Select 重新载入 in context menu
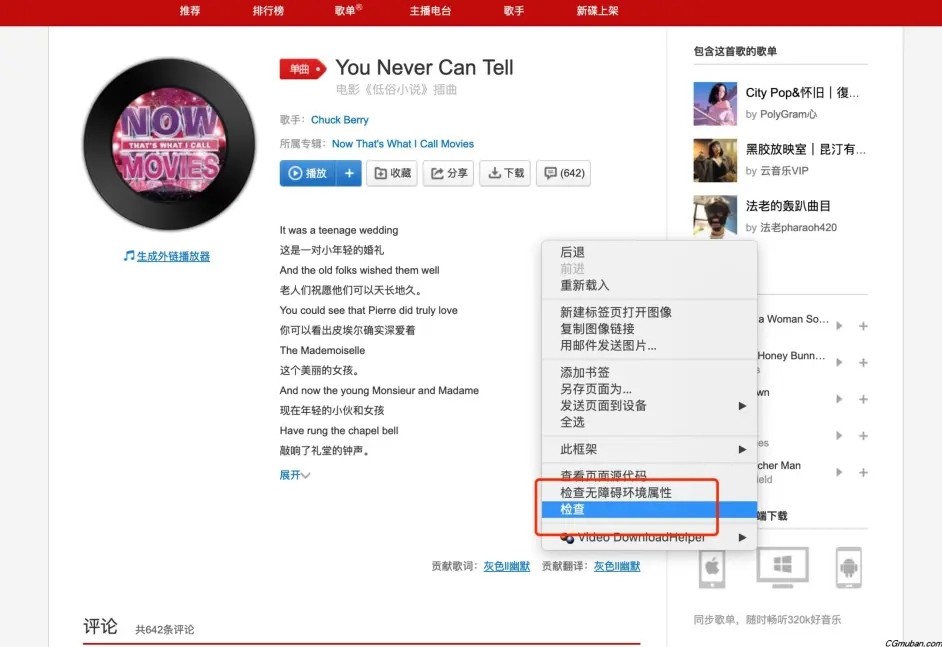The image size is (942, 647). 649,285
